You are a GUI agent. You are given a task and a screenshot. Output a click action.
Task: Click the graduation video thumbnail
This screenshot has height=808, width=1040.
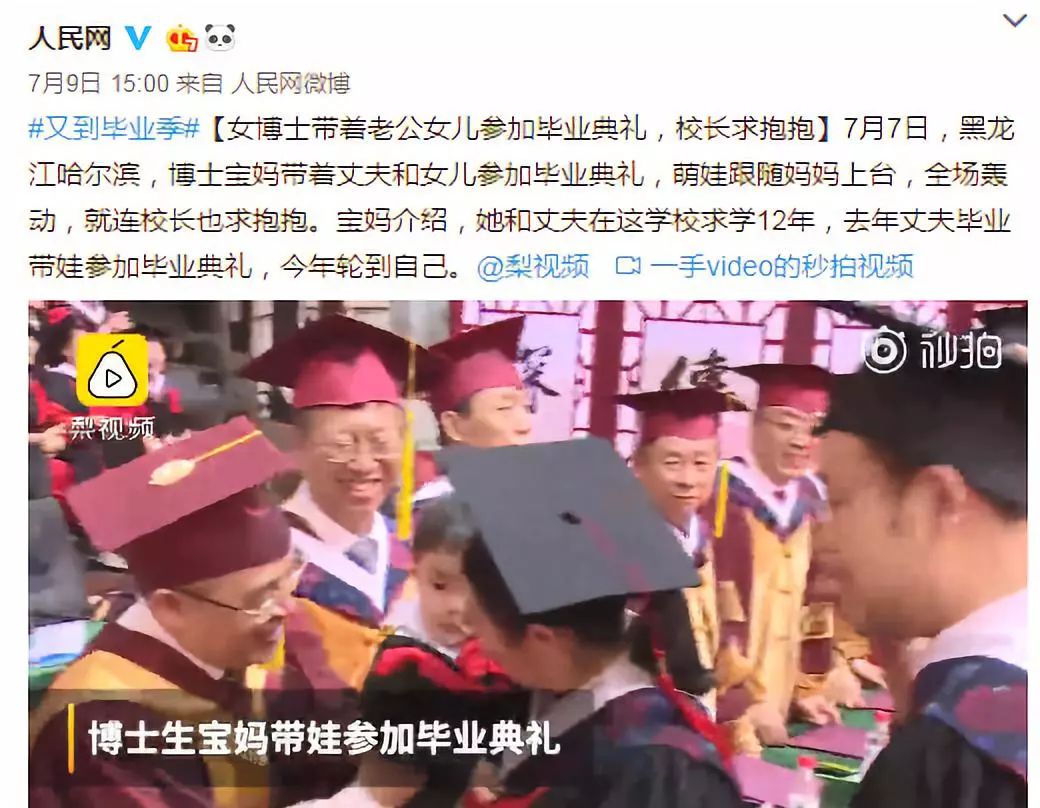tap(528, 554)
